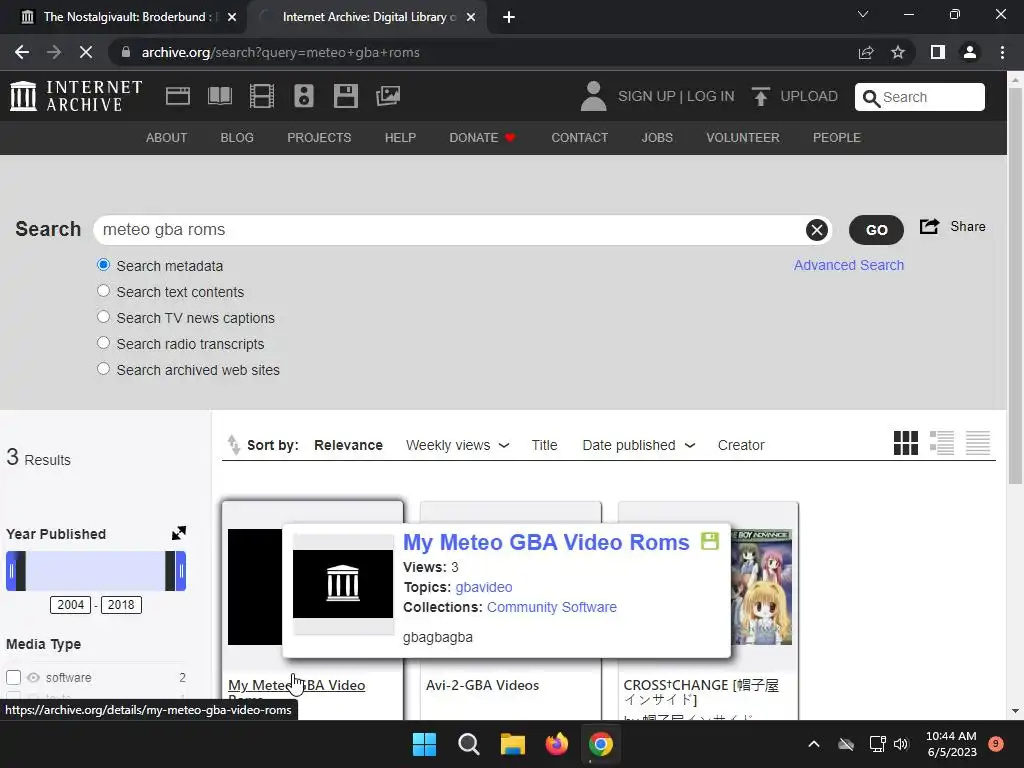Open the HELP menu item

(x=400, y=138)
